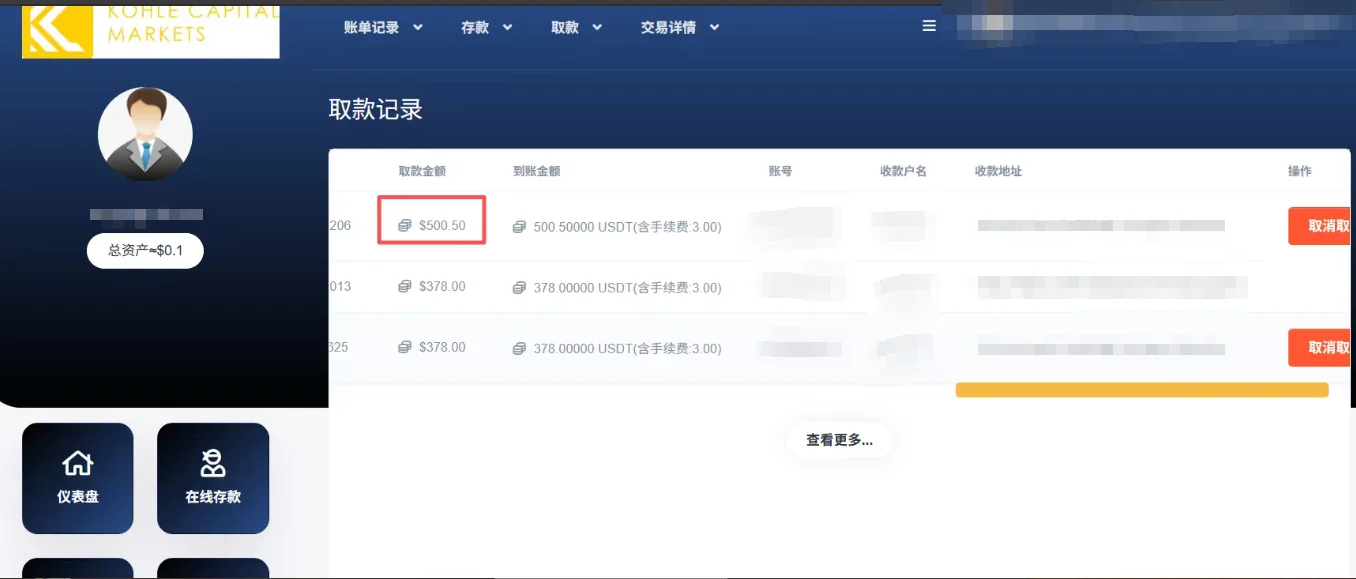Image resolution: width=1356 pixels, height=579 pixels.
Task: Click the house icon in 仪表盘 tile
Action: click(x=78, y=463)
